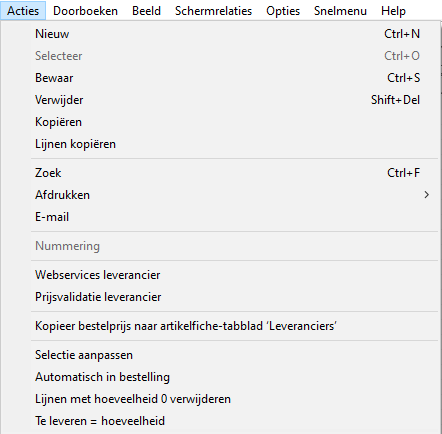Expand the Afdrukken submenu arrow

click(426, 195)
